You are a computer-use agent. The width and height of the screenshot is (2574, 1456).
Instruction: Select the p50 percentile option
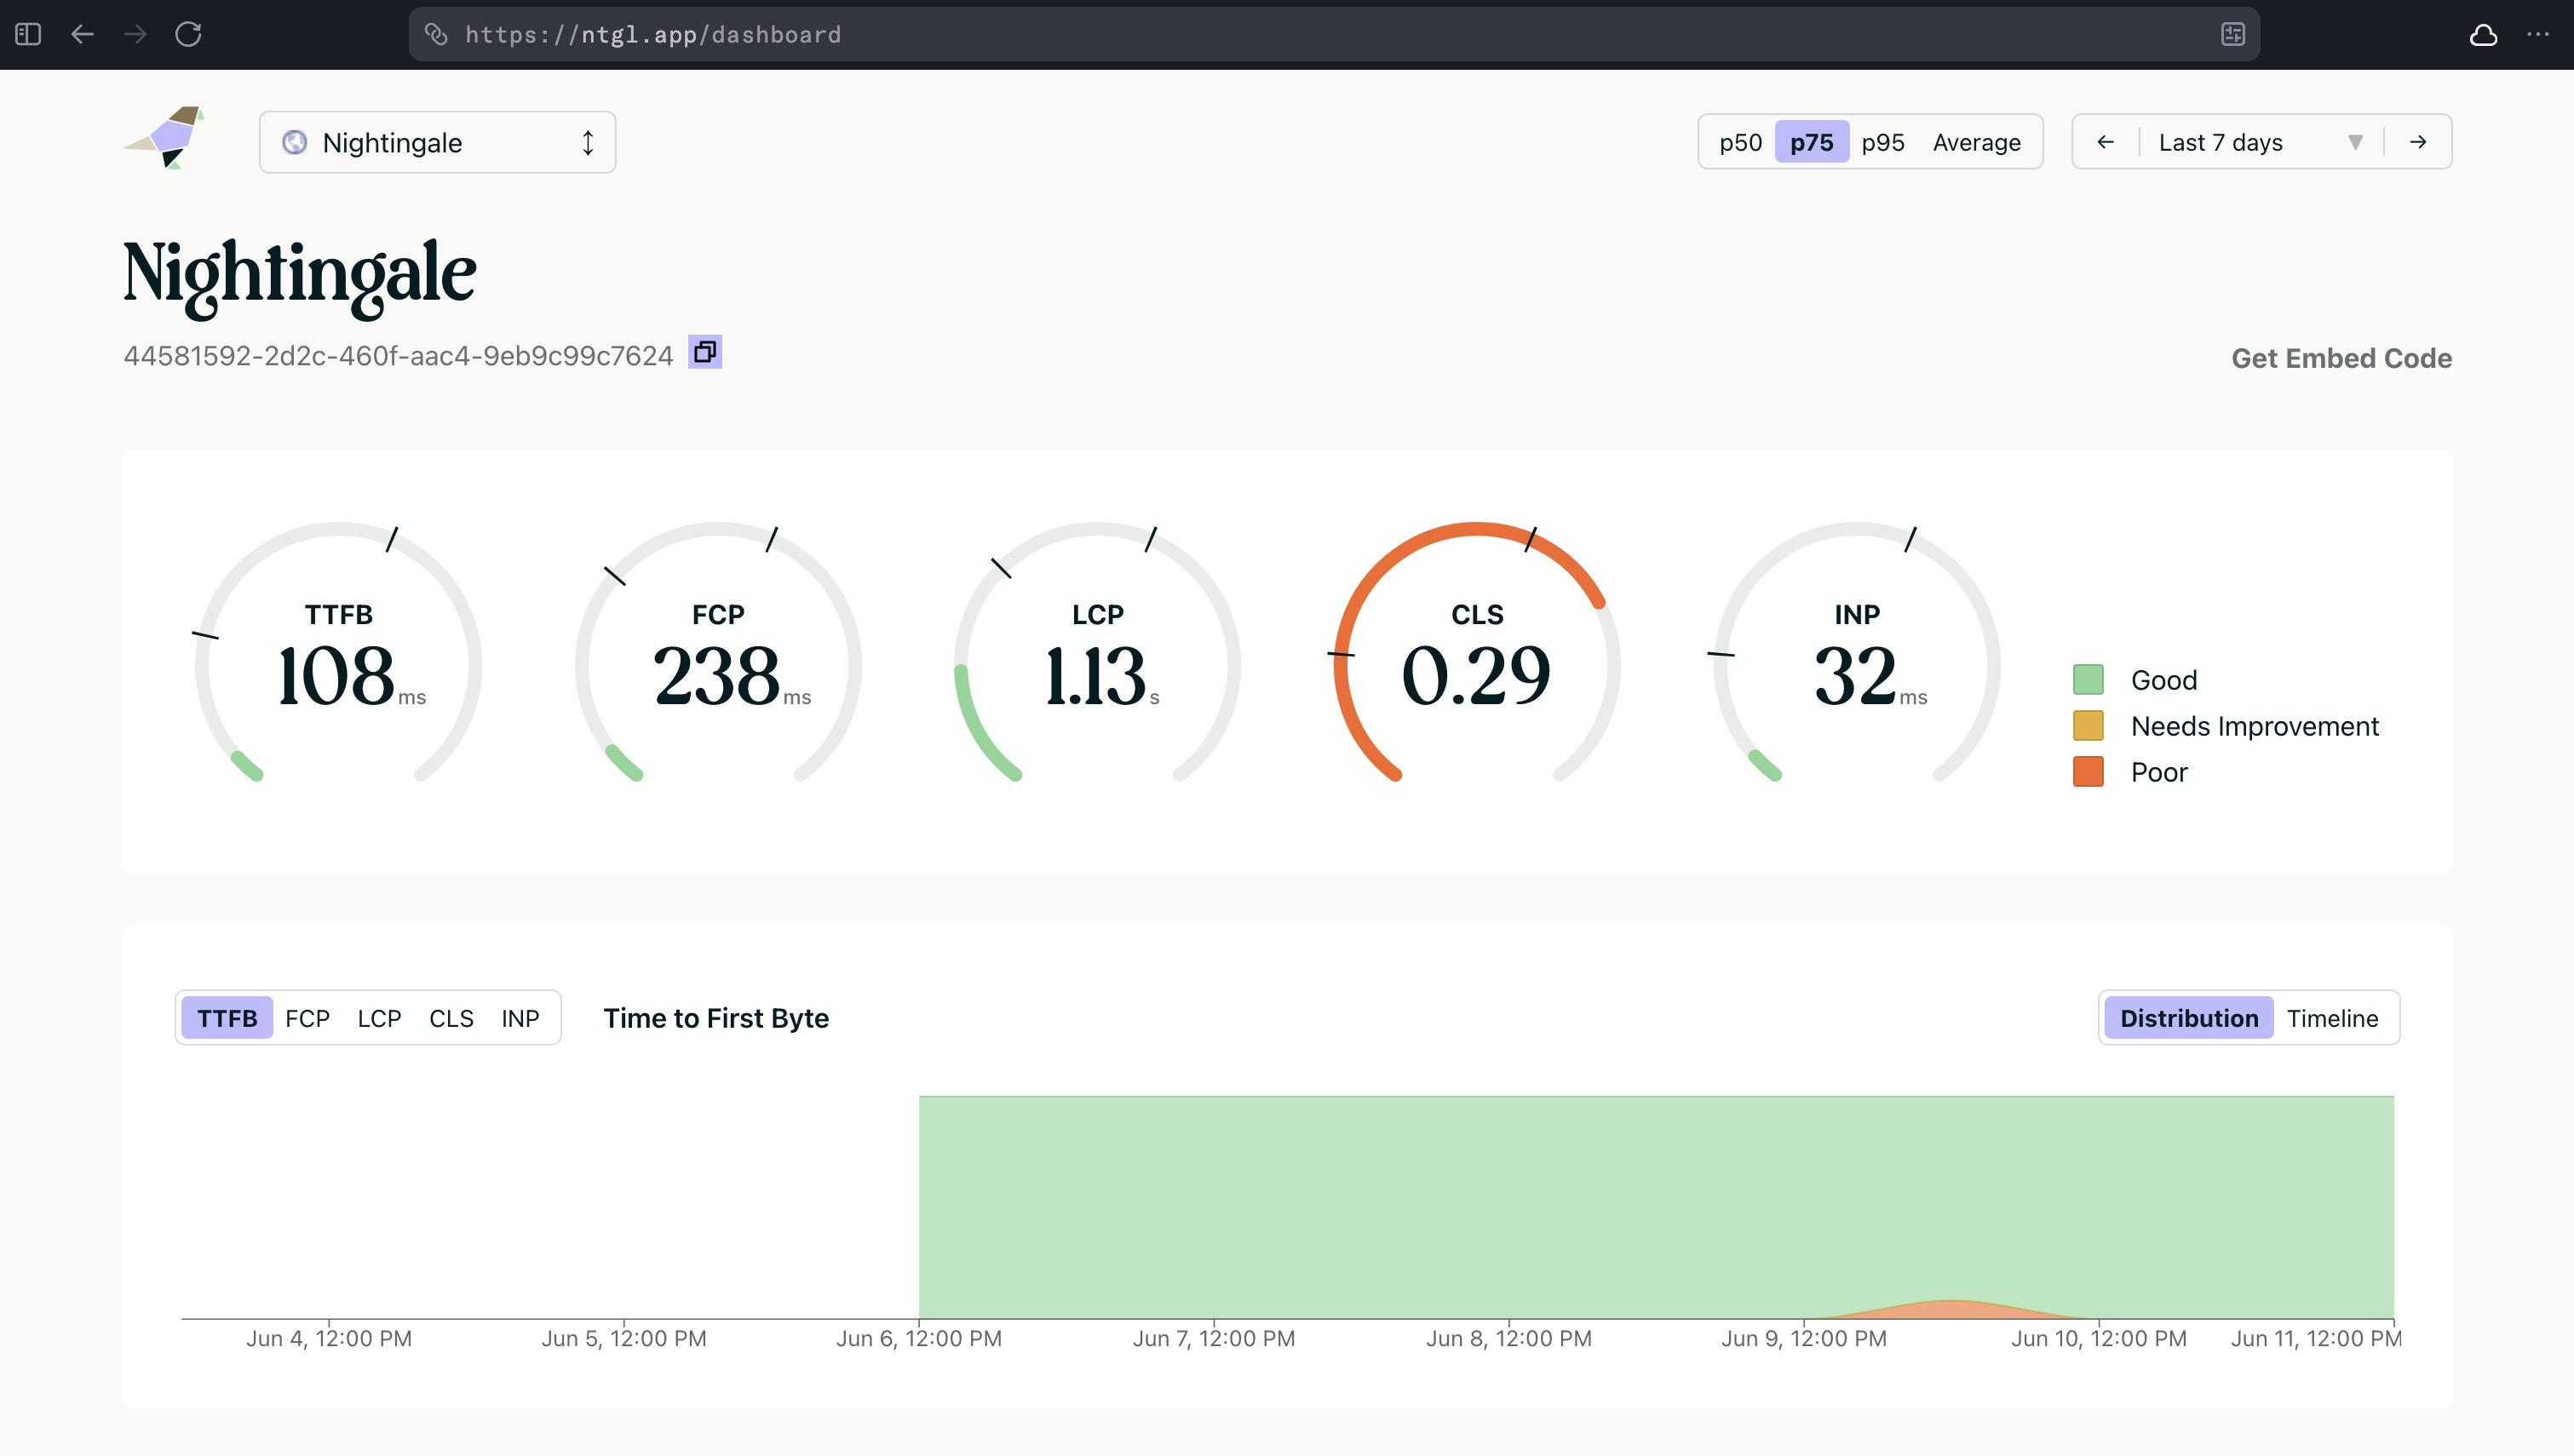pyautogui.click(x=1740, y=142)
